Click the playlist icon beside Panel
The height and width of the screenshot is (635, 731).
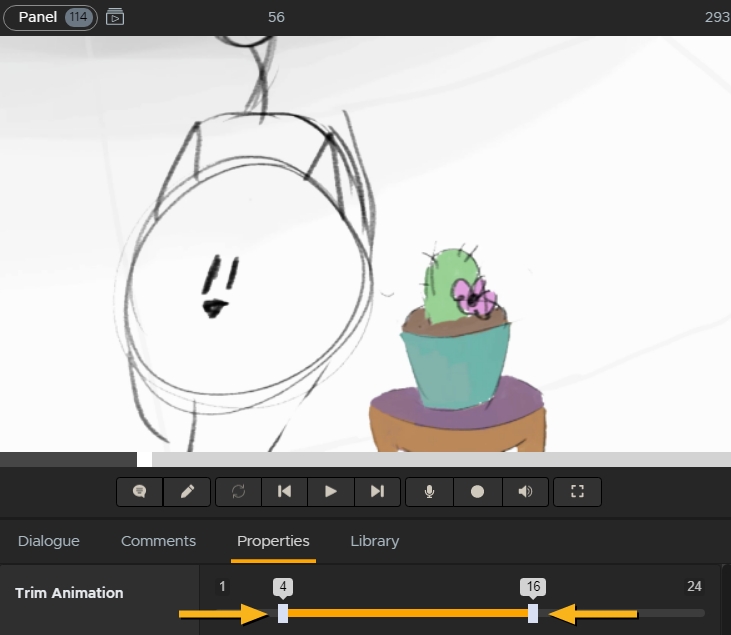pyautogui.click(x=115, y=17)
